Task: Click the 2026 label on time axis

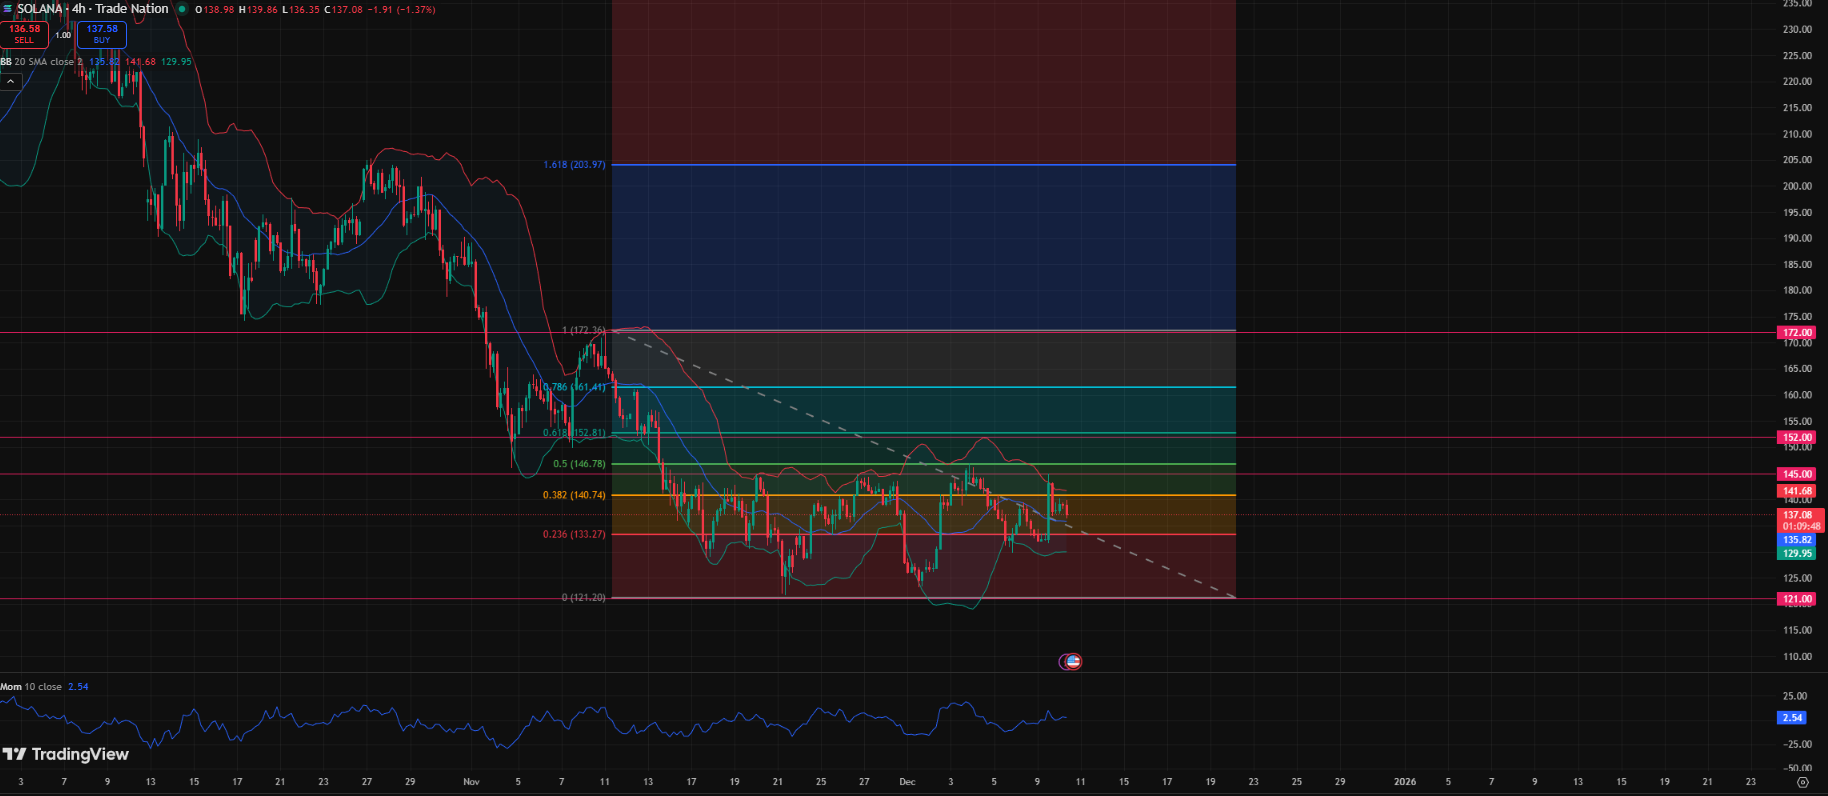Action: click(1405, 782)
